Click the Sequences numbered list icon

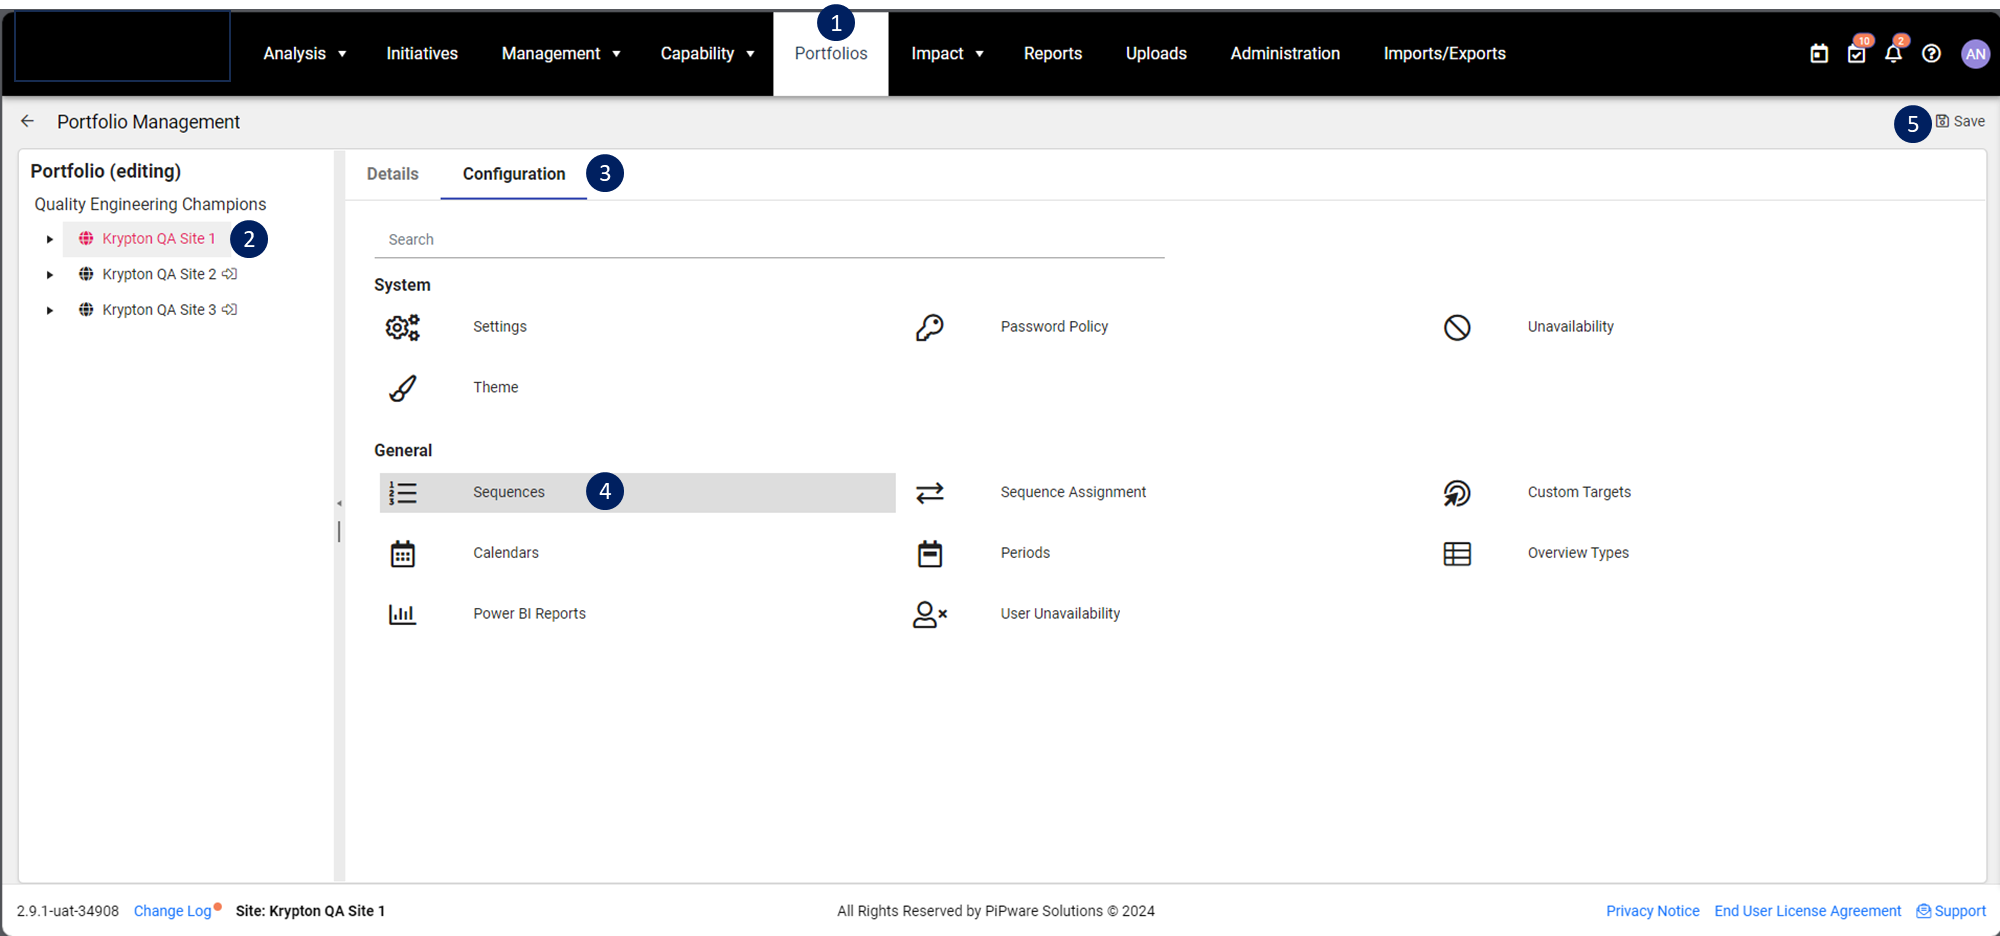tap(402, 493)
